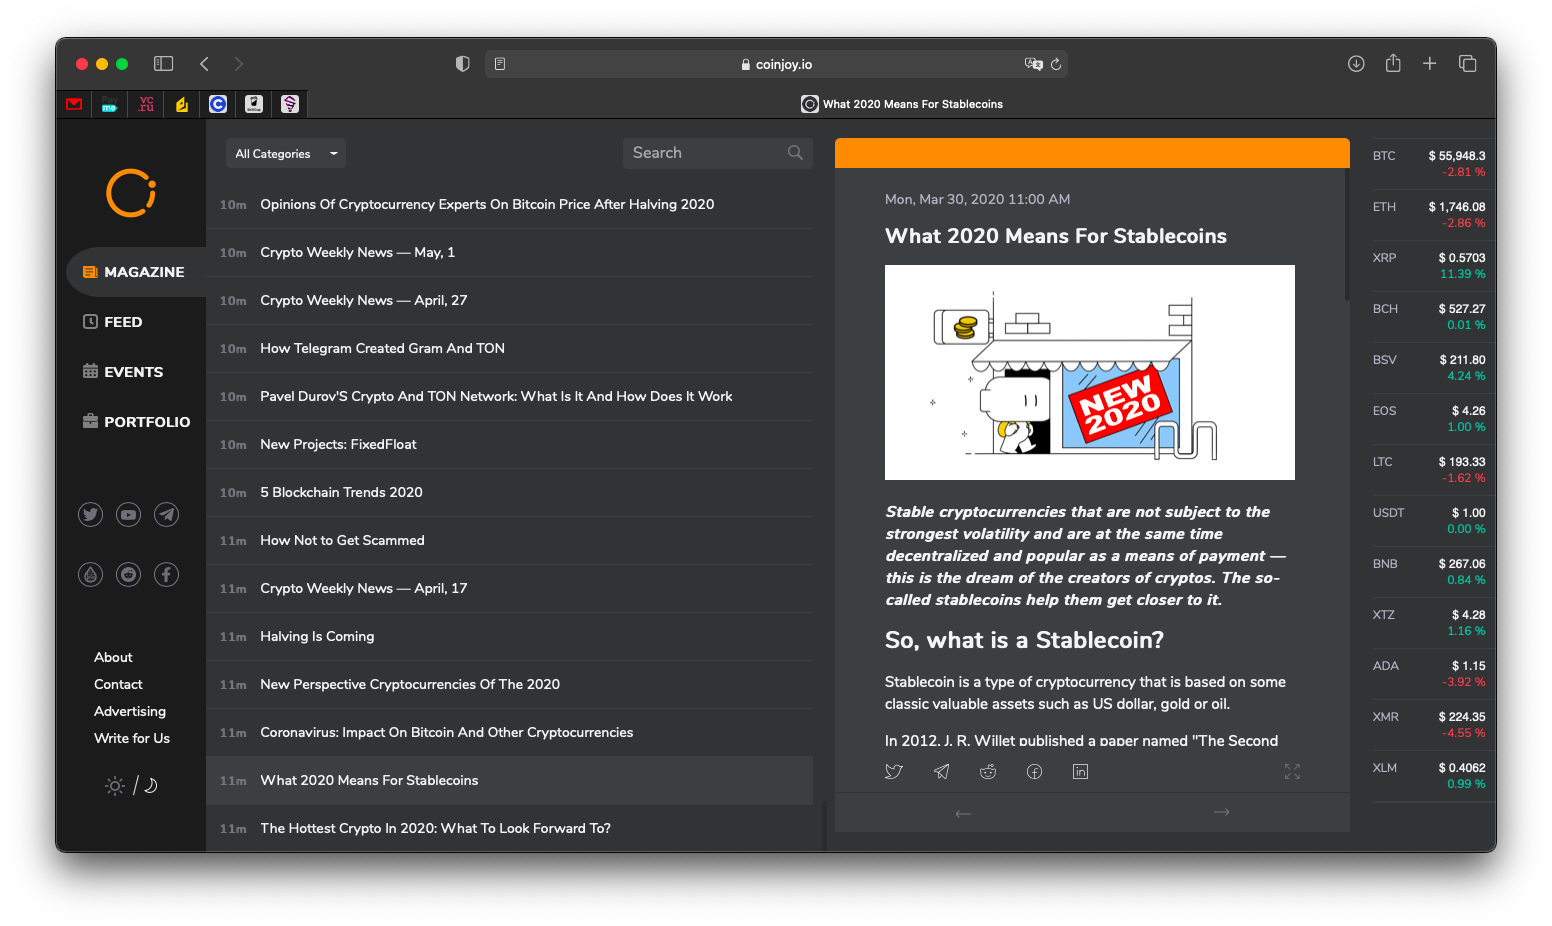Image resolution: width=1552 pixels, height=926 pixels.
Task: Open the All Categories dropdown
Action: [285, 154]
